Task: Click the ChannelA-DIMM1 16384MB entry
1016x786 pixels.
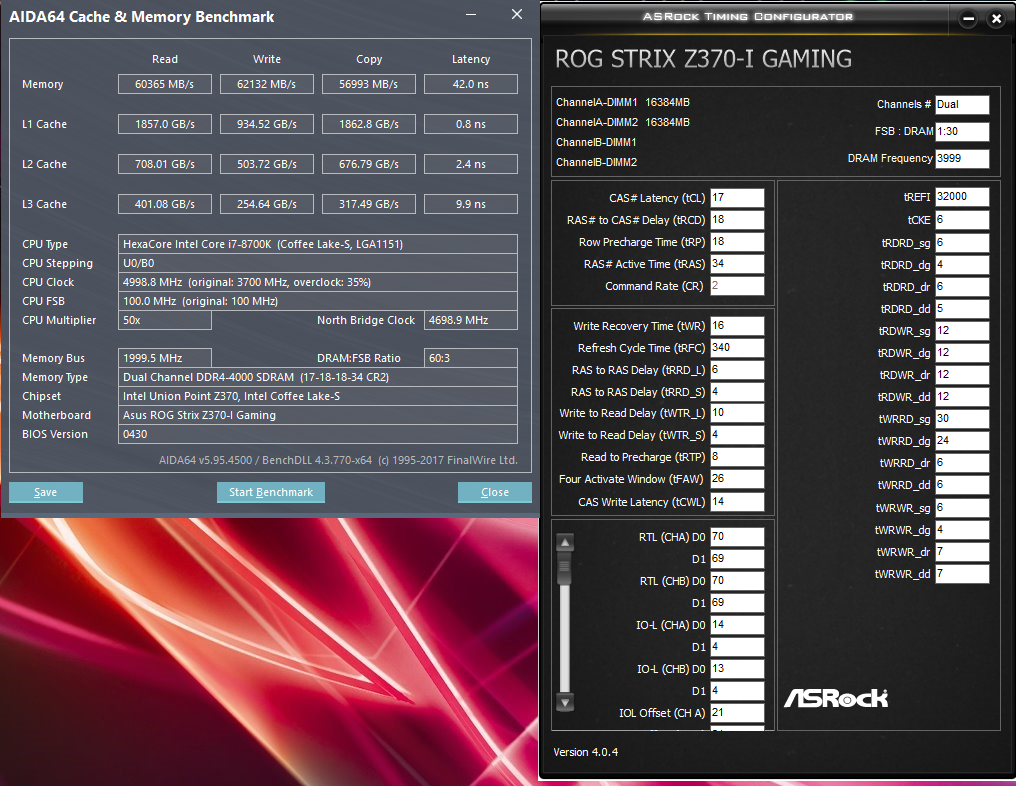Action: click(623, 102)
